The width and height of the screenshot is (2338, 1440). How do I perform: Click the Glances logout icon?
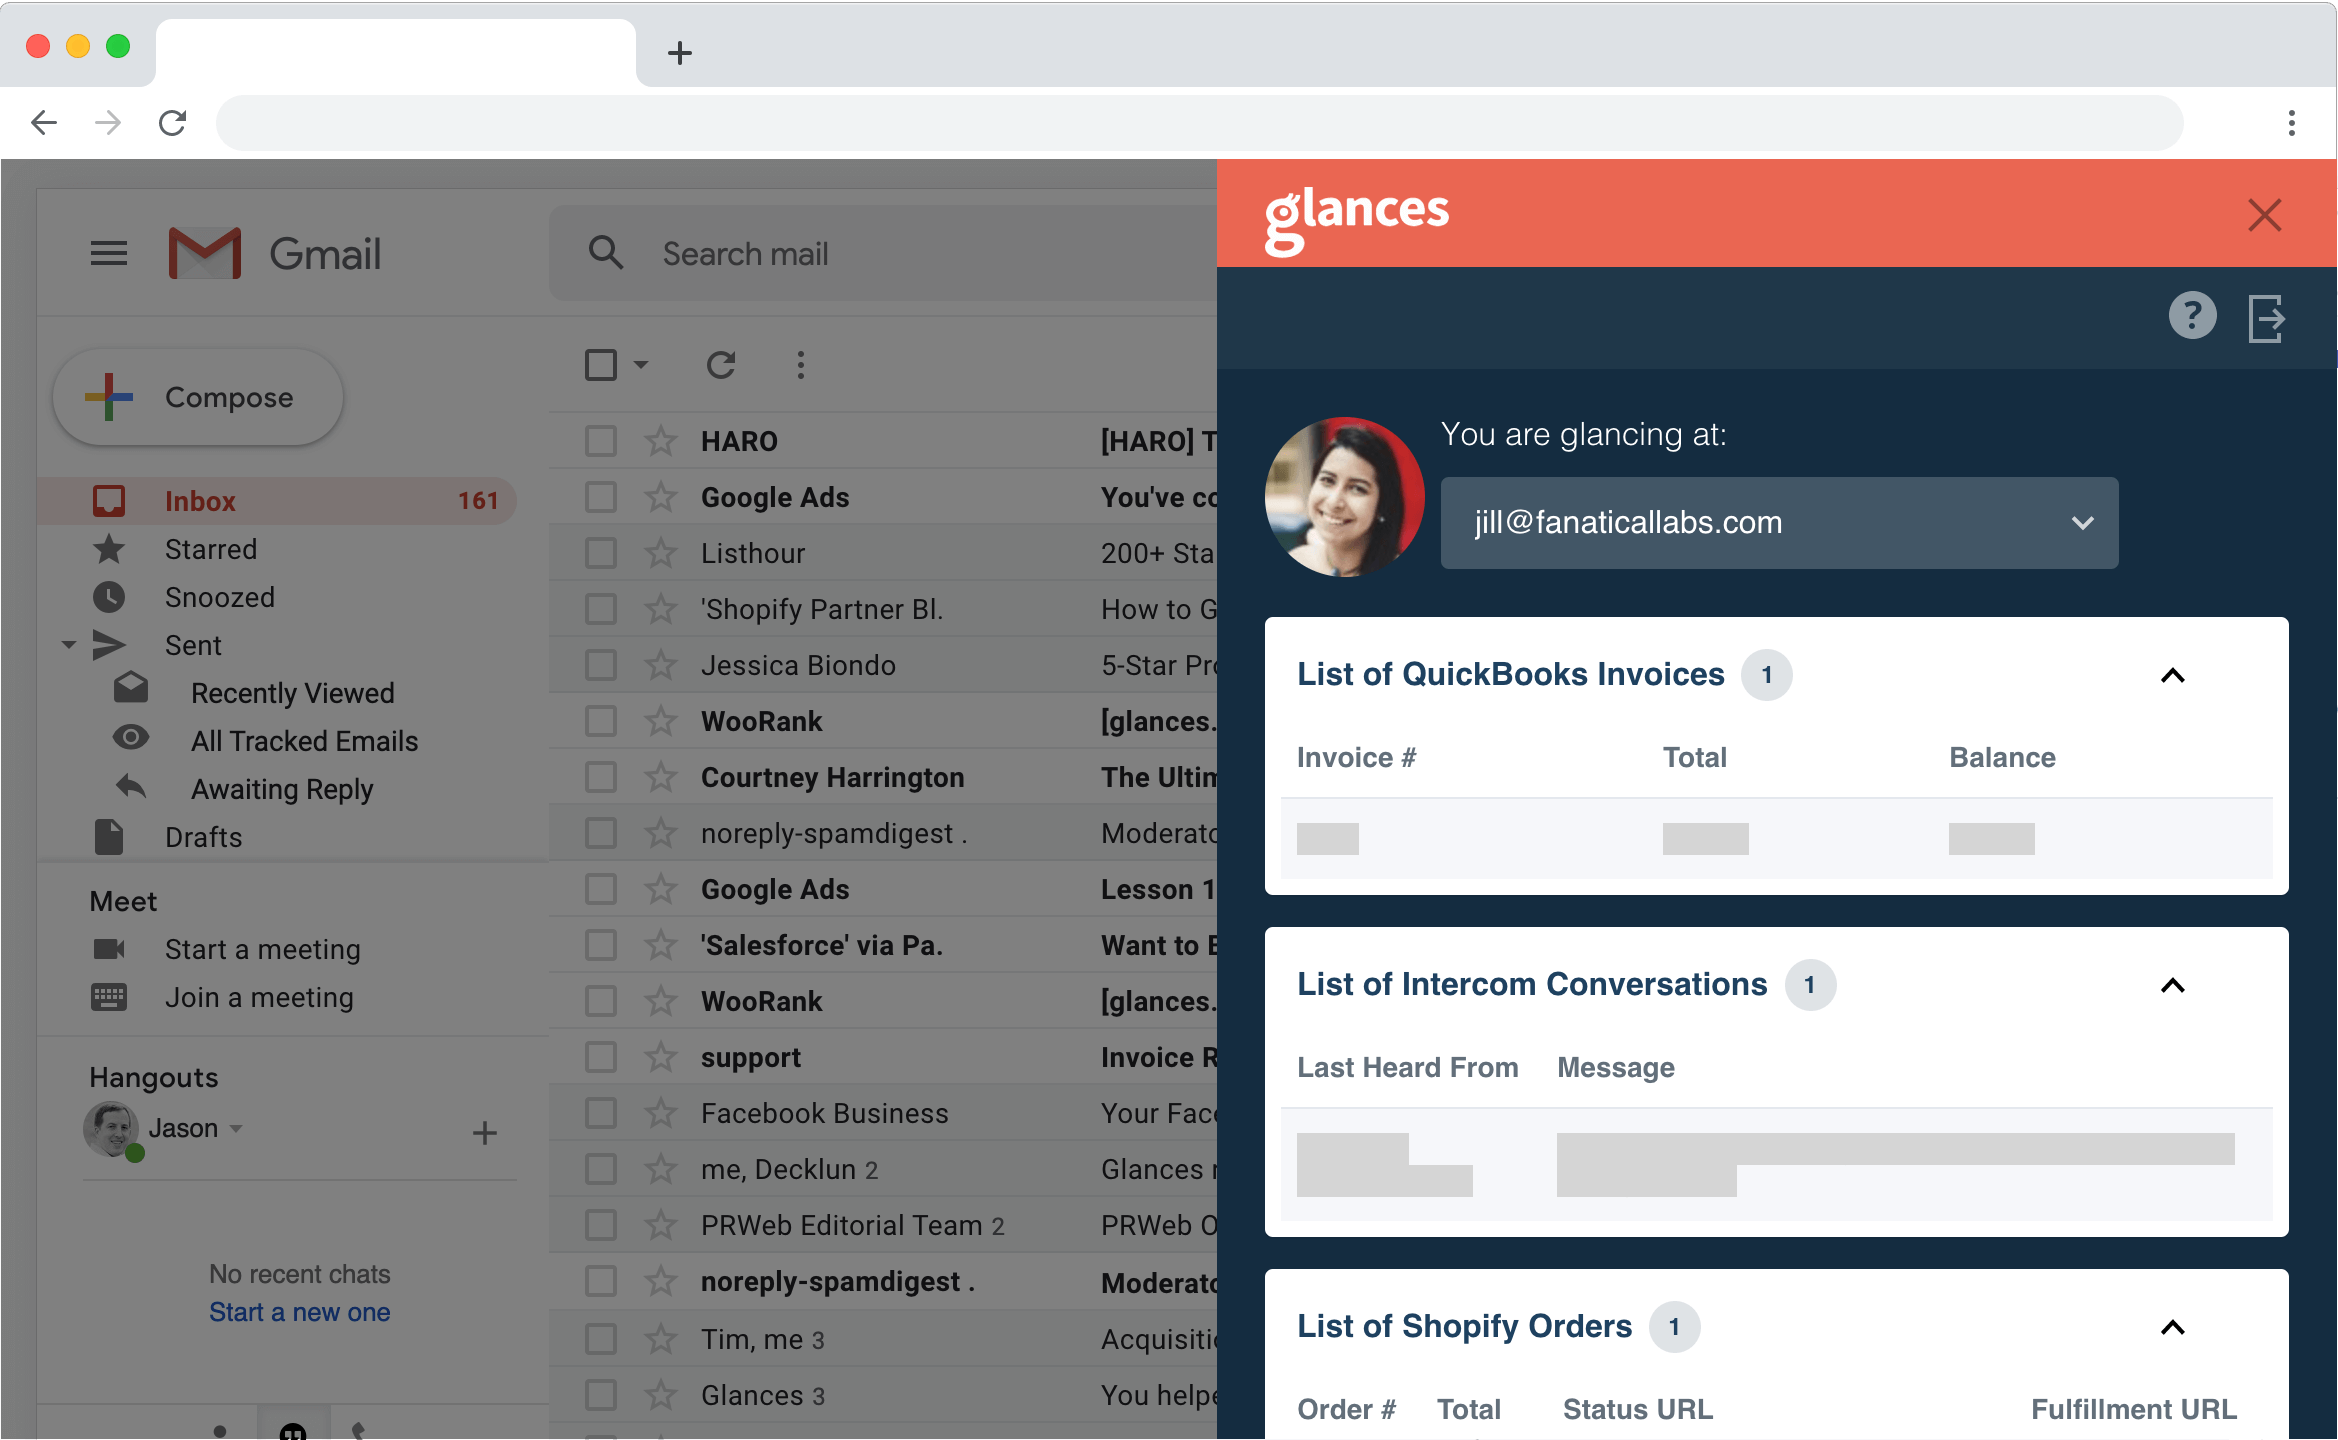tap(2266, 319)
